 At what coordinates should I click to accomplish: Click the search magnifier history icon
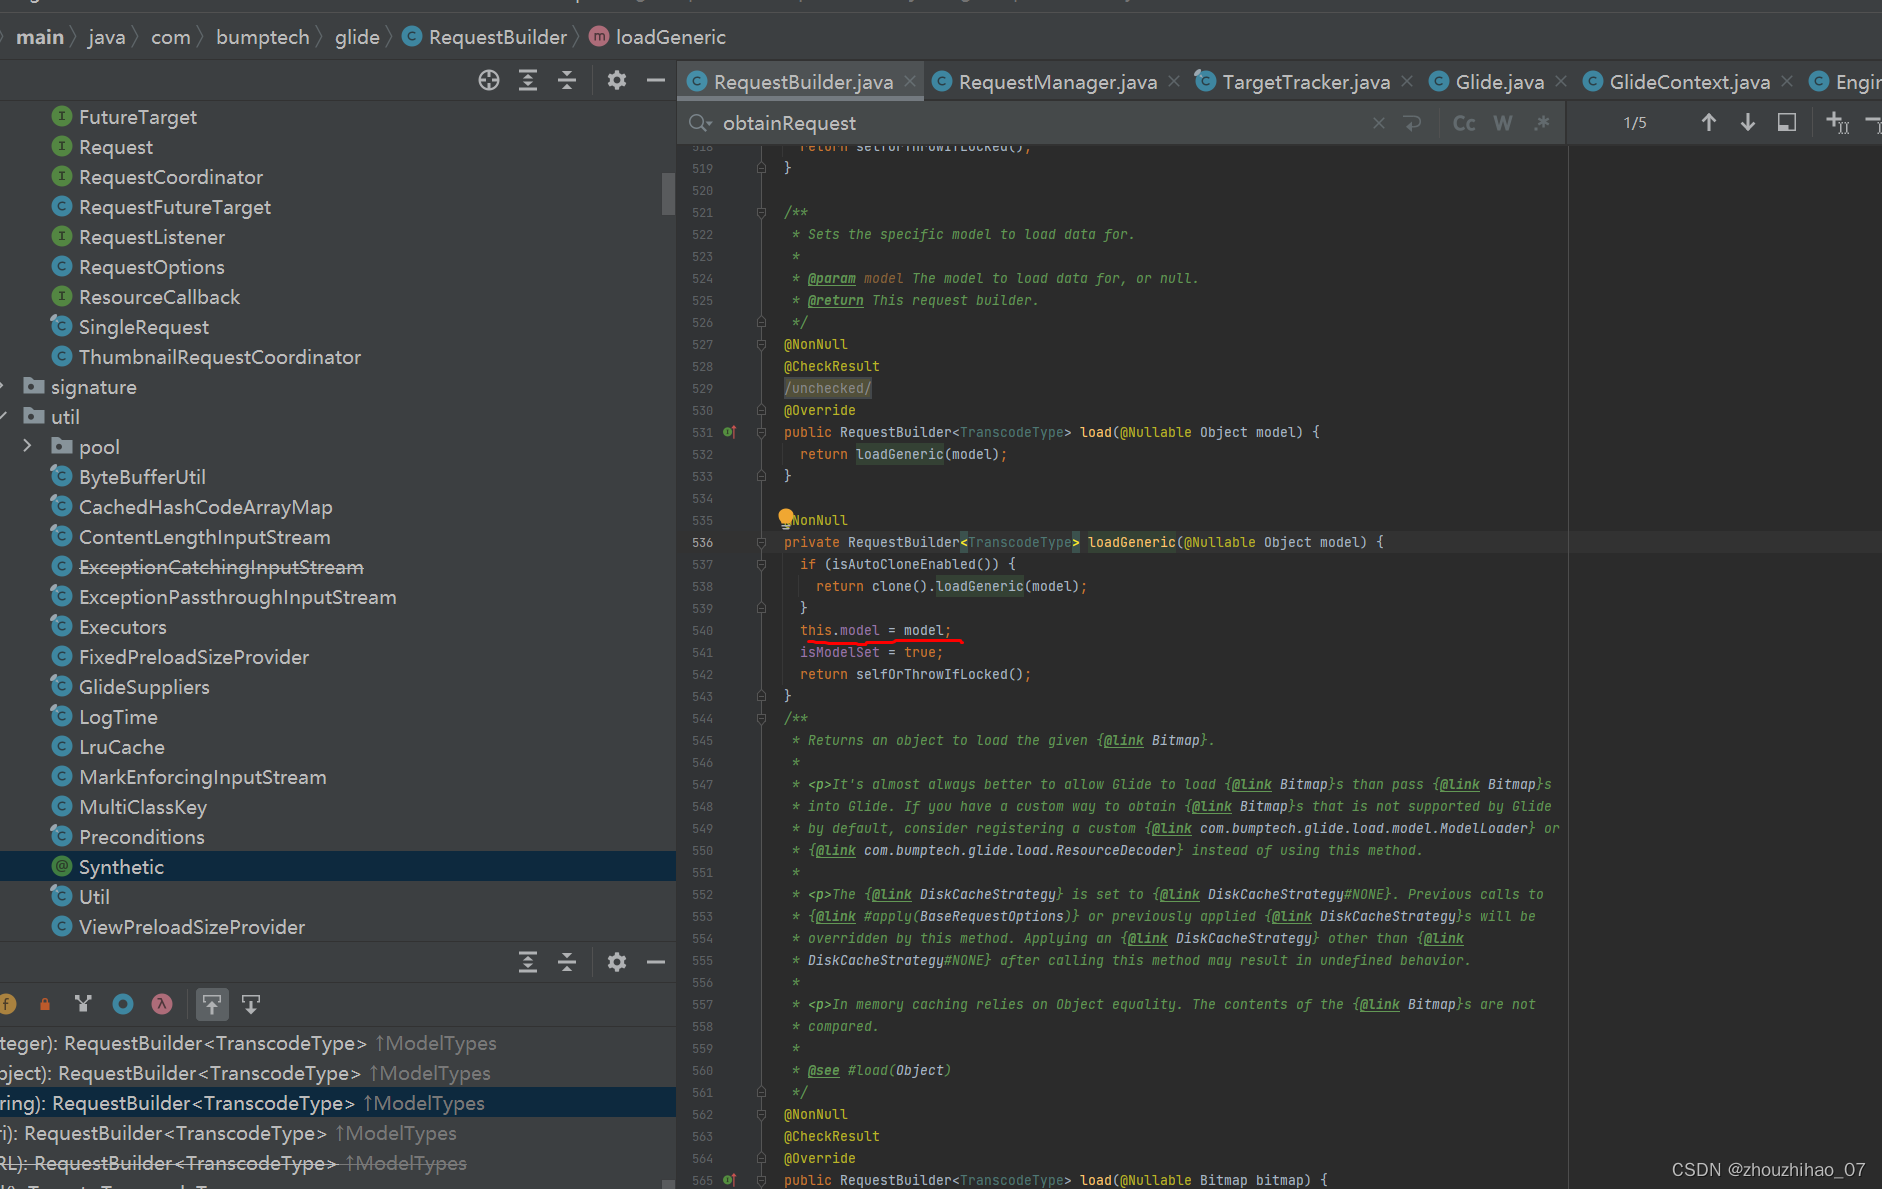click(x=701, y=123)
